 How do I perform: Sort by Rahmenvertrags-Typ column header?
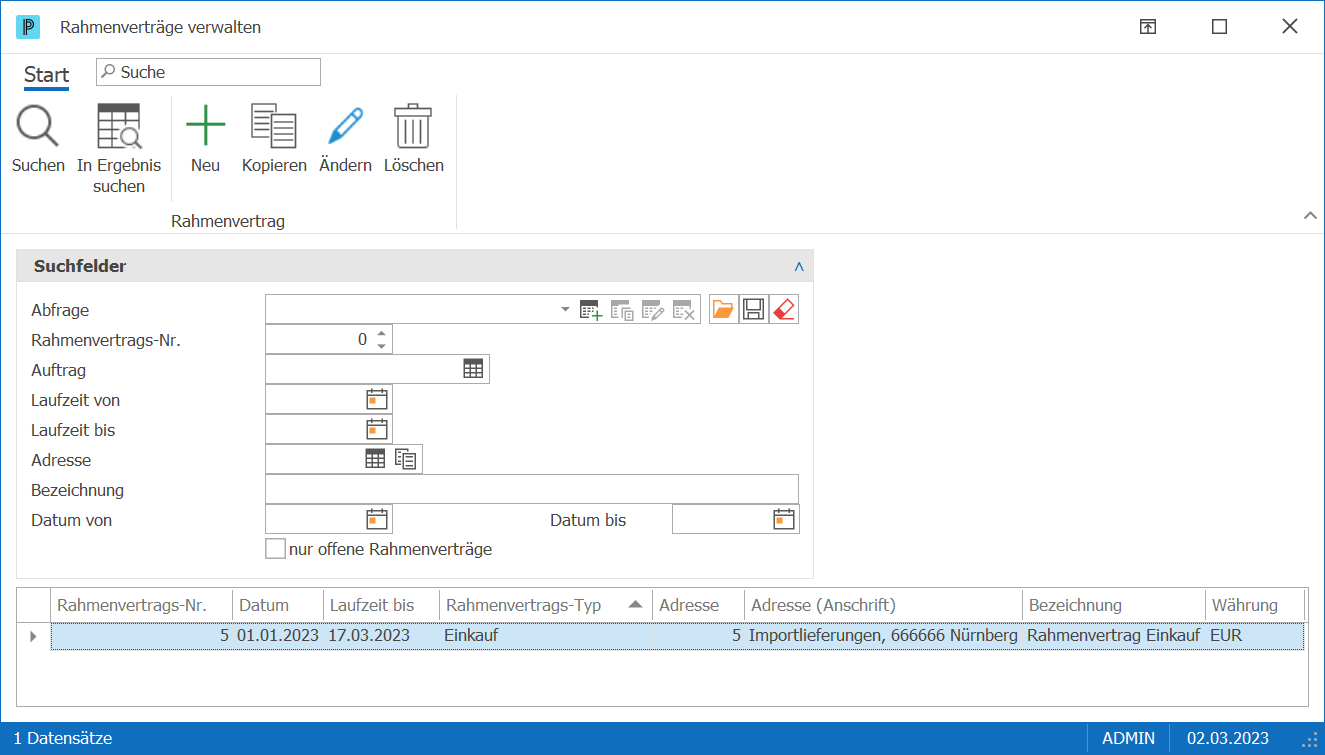(x=546, y=605)
